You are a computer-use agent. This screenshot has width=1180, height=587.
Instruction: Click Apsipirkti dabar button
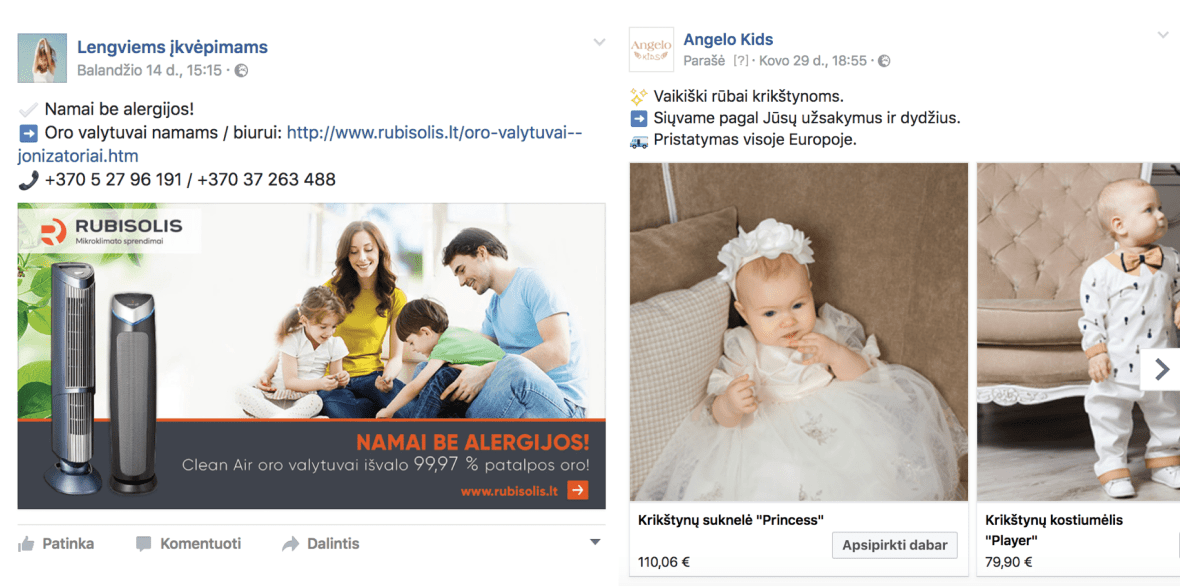click(x=895, y=545)
